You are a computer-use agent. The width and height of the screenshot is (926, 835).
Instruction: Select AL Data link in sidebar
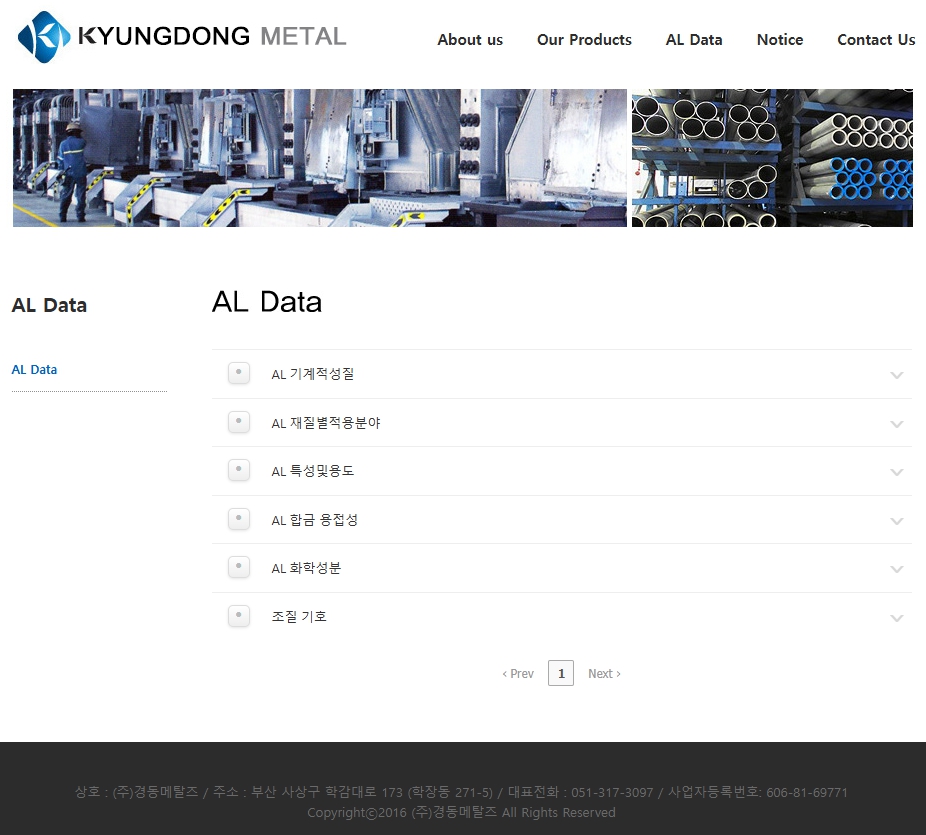click(x=34, y=370)
